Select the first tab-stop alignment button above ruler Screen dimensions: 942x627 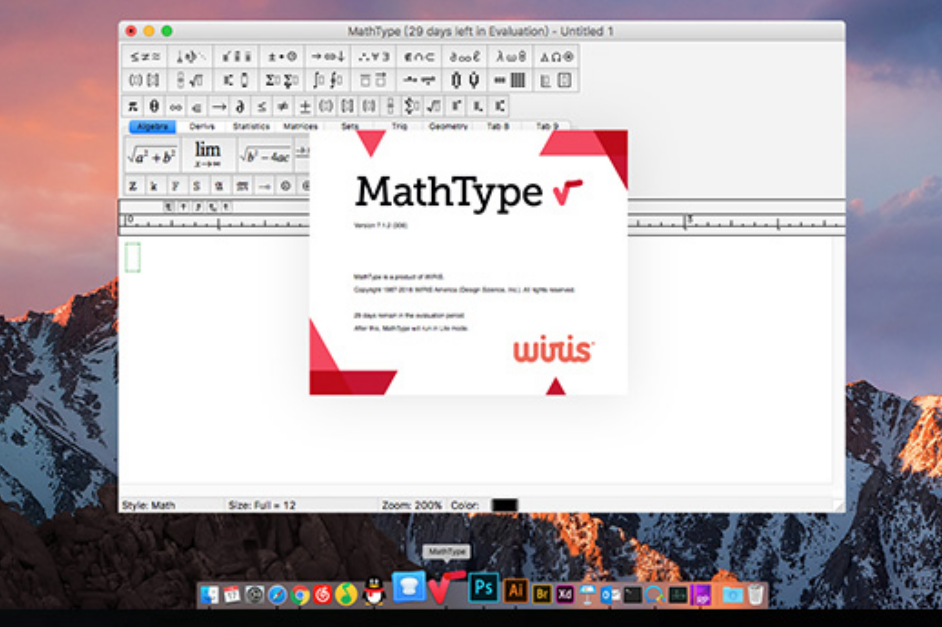click(169, 207)
